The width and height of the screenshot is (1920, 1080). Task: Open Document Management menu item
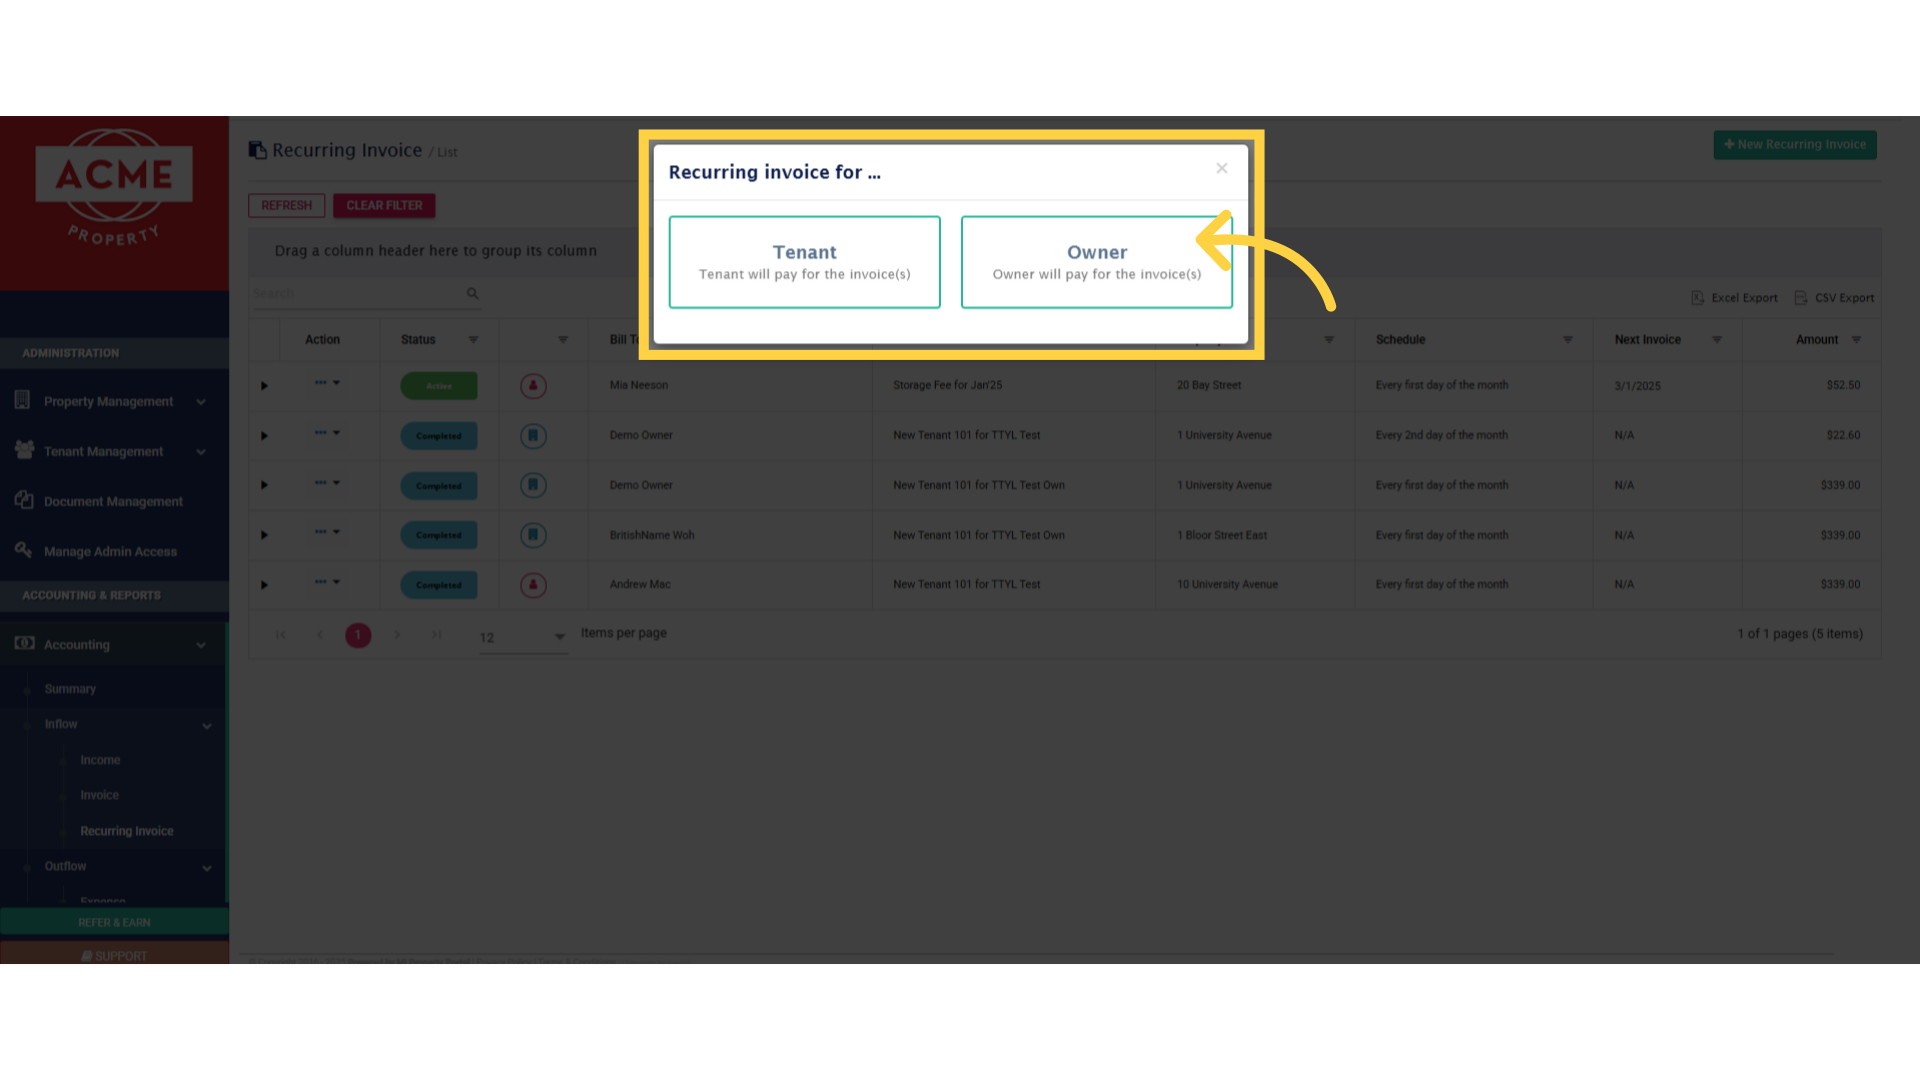(x=113, y=501)
